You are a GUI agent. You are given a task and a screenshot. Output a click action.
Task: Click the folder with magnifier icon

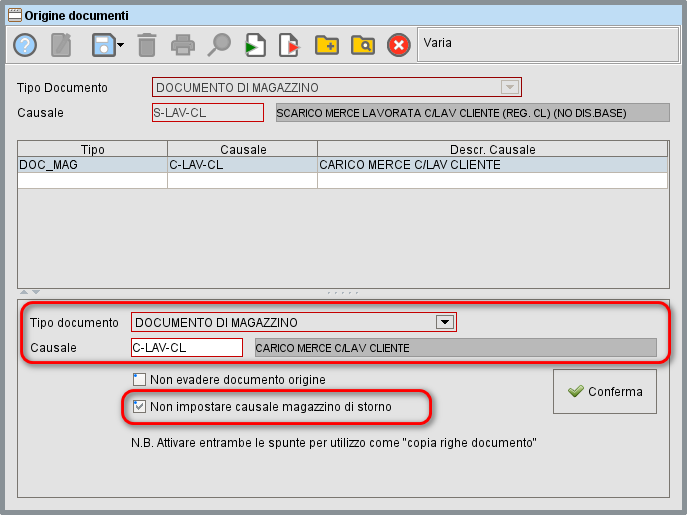(362, 45)
